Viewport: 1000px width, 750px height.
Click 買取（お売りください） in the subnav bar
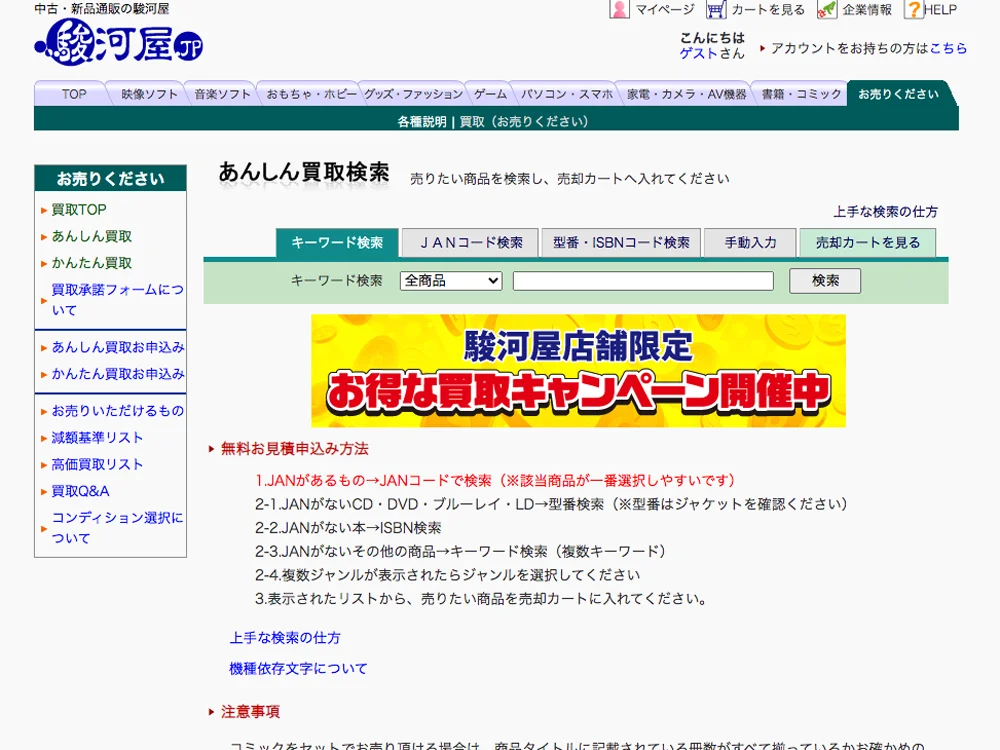pyautogui.click(x=524, y=121)
